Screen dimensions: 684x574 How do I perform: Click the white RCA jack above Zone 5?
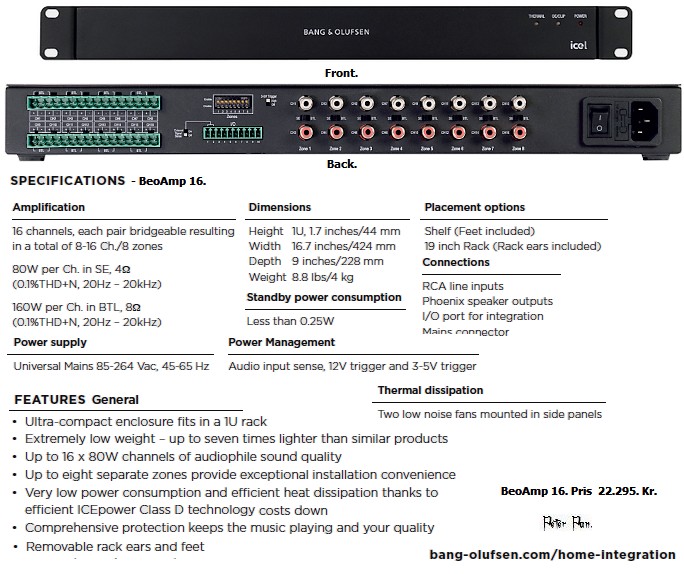coord(428,103)
